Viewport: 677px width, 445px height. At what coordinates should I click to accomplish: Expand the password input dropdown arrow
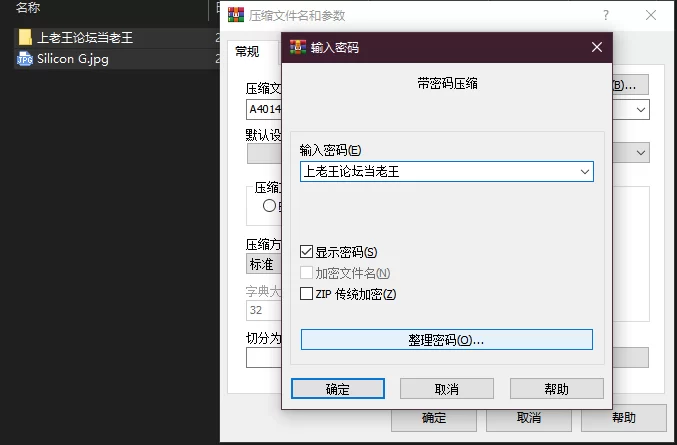(585, 172)
